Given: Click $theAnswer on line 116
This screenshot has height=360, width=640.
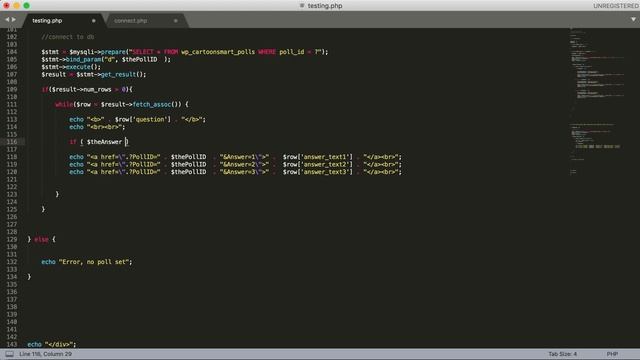Looking at the screenshot, I should [104, 142].
